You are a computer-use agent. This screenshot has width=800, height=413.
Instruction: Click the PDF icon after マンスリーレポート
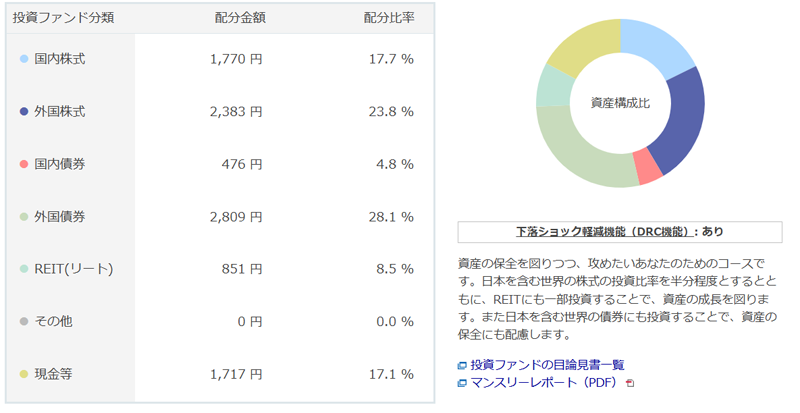tap(629, 383)
